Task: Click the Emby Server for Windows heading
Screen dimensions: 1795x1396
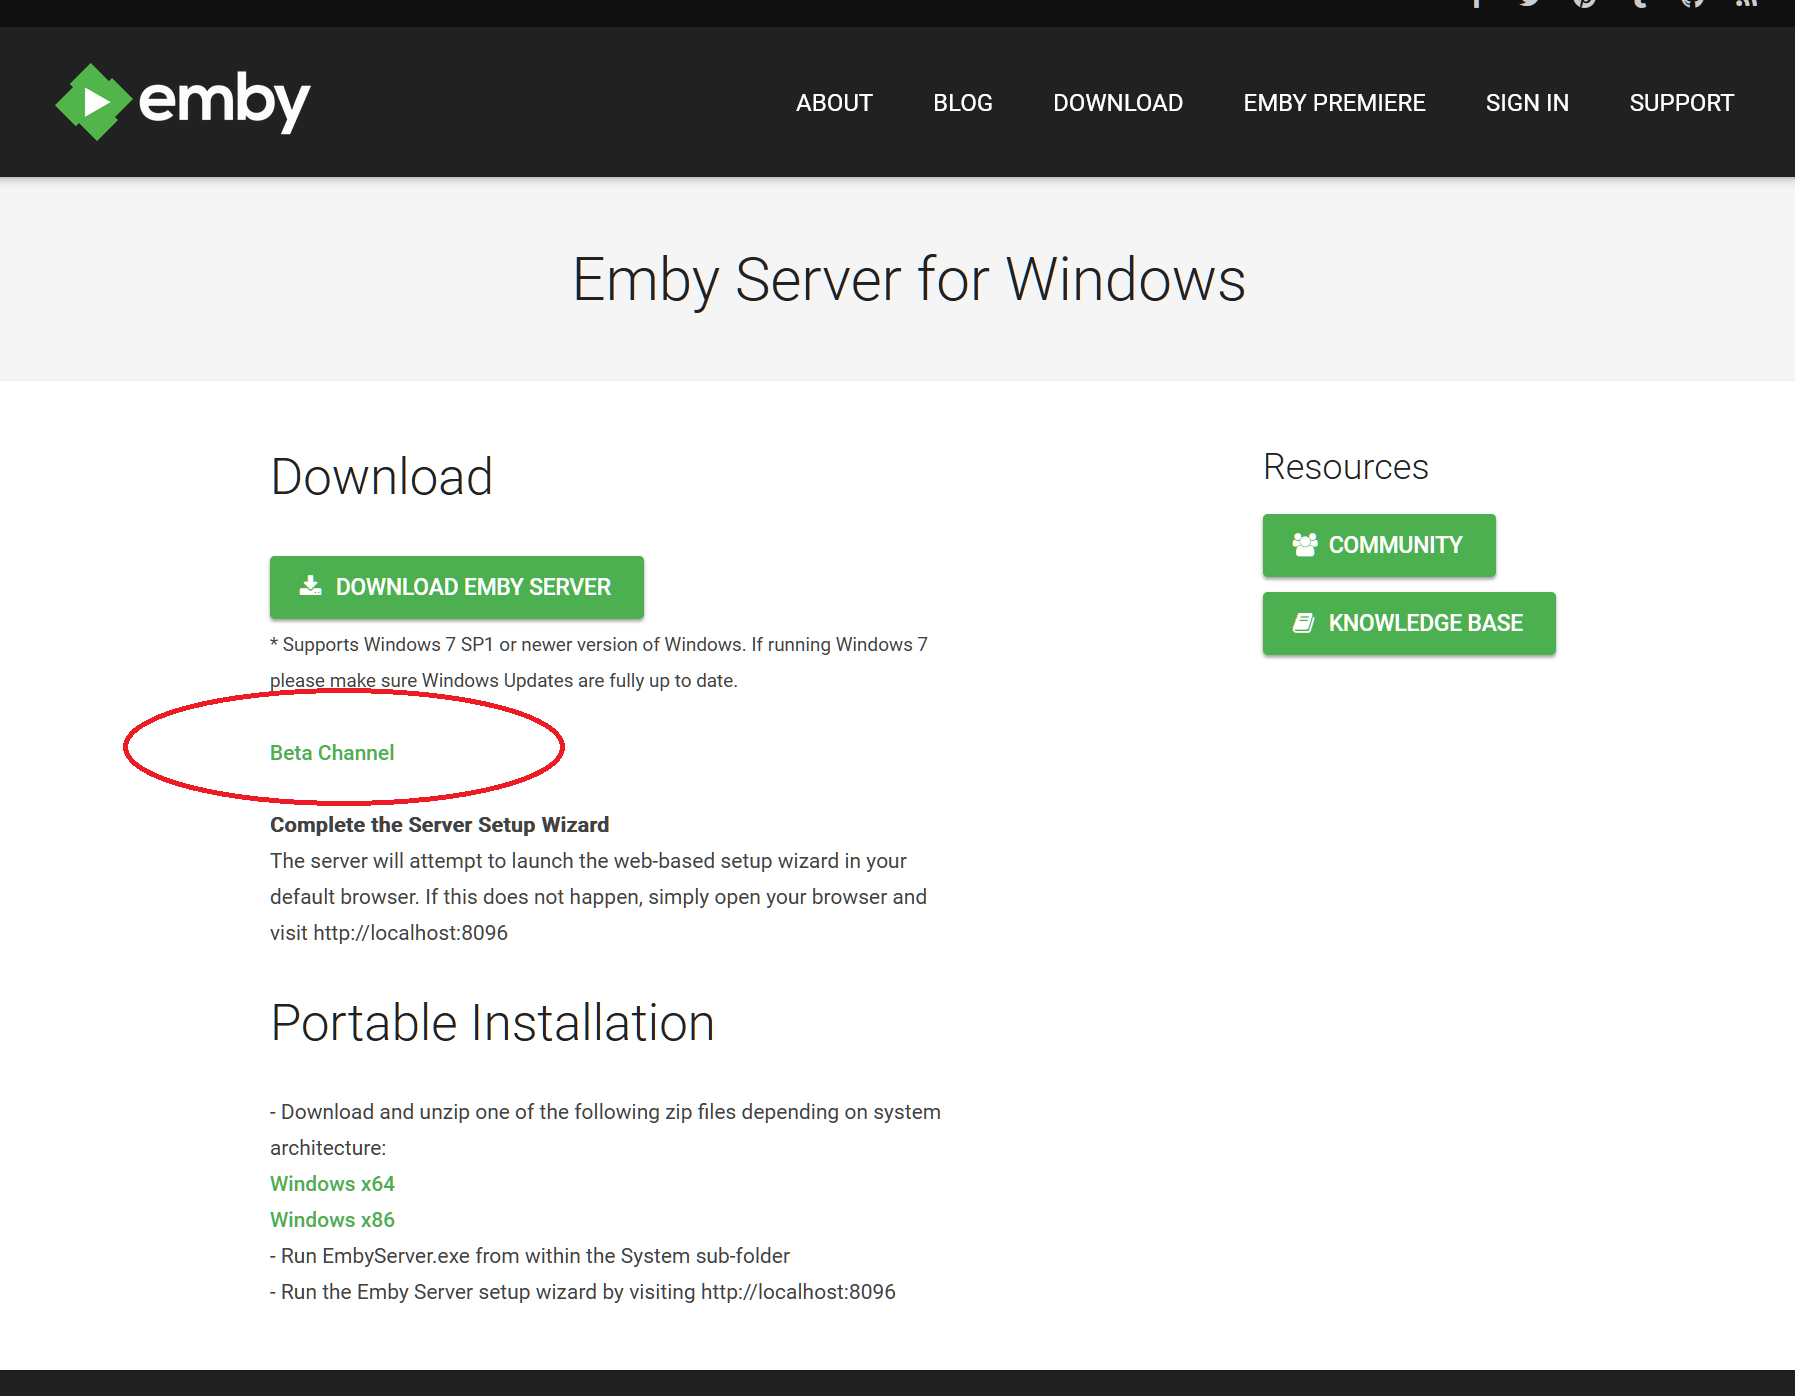Action: point(909,280)
